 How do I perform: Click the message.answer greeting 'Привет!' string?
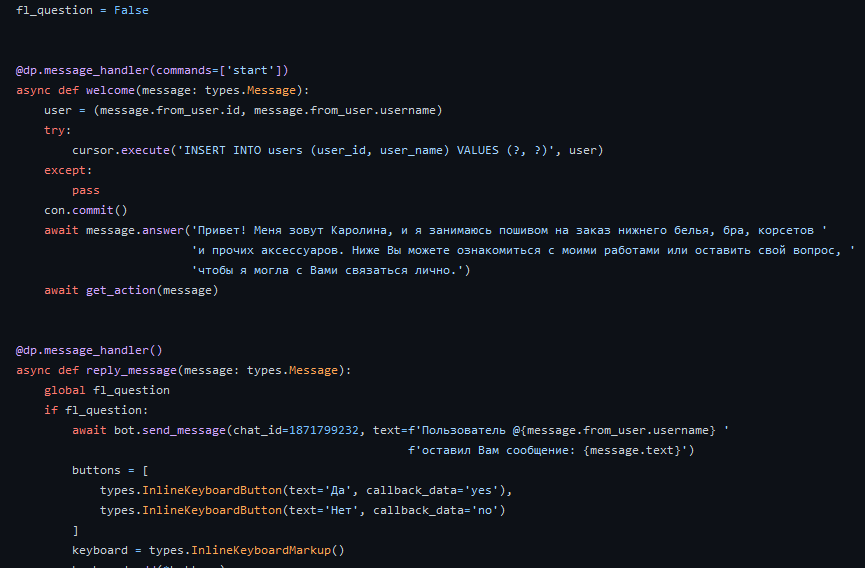coord(509,231)
